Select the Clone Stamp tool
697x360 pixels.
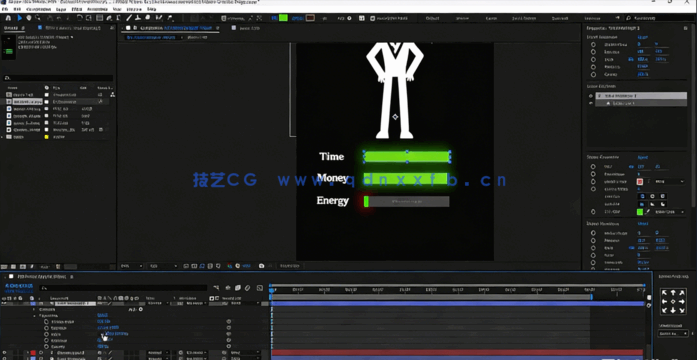click(x=138, y=18)
